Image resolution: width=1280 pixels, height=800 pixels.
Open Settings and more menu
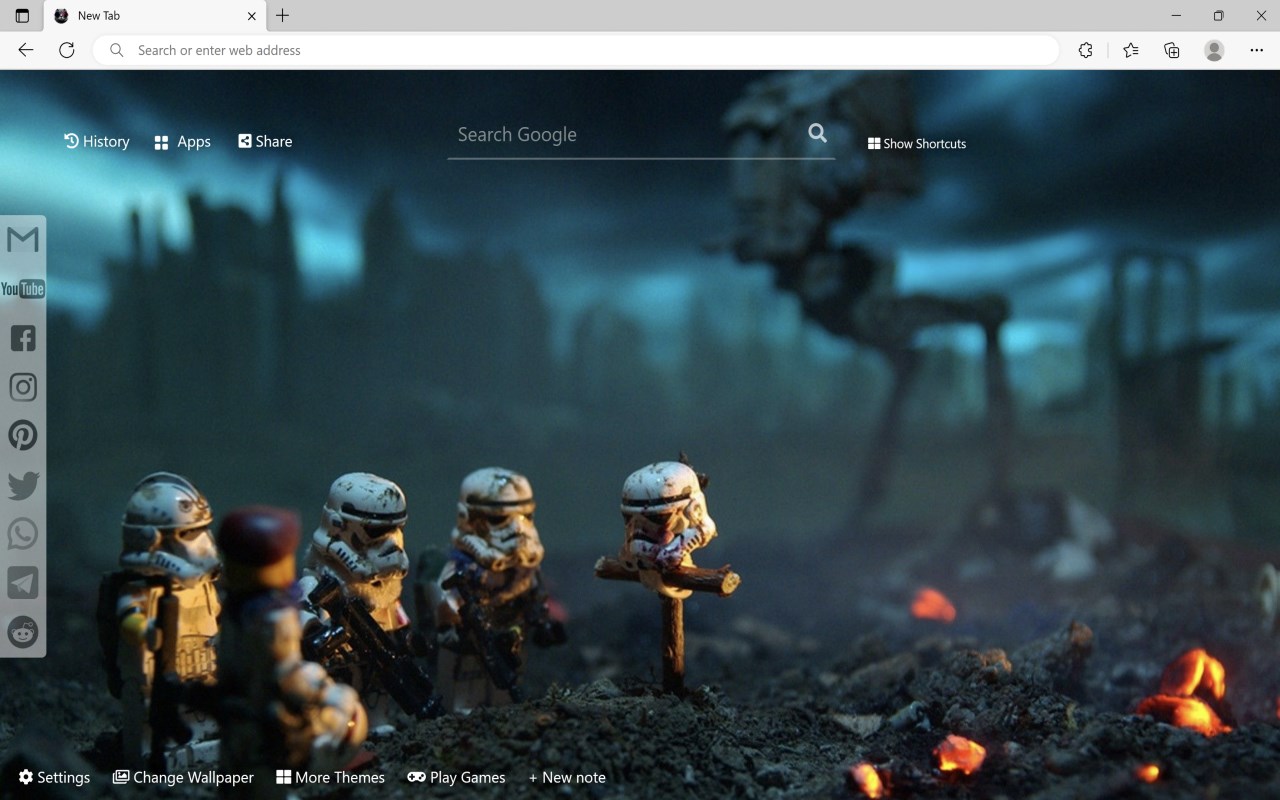[1257, 50]
